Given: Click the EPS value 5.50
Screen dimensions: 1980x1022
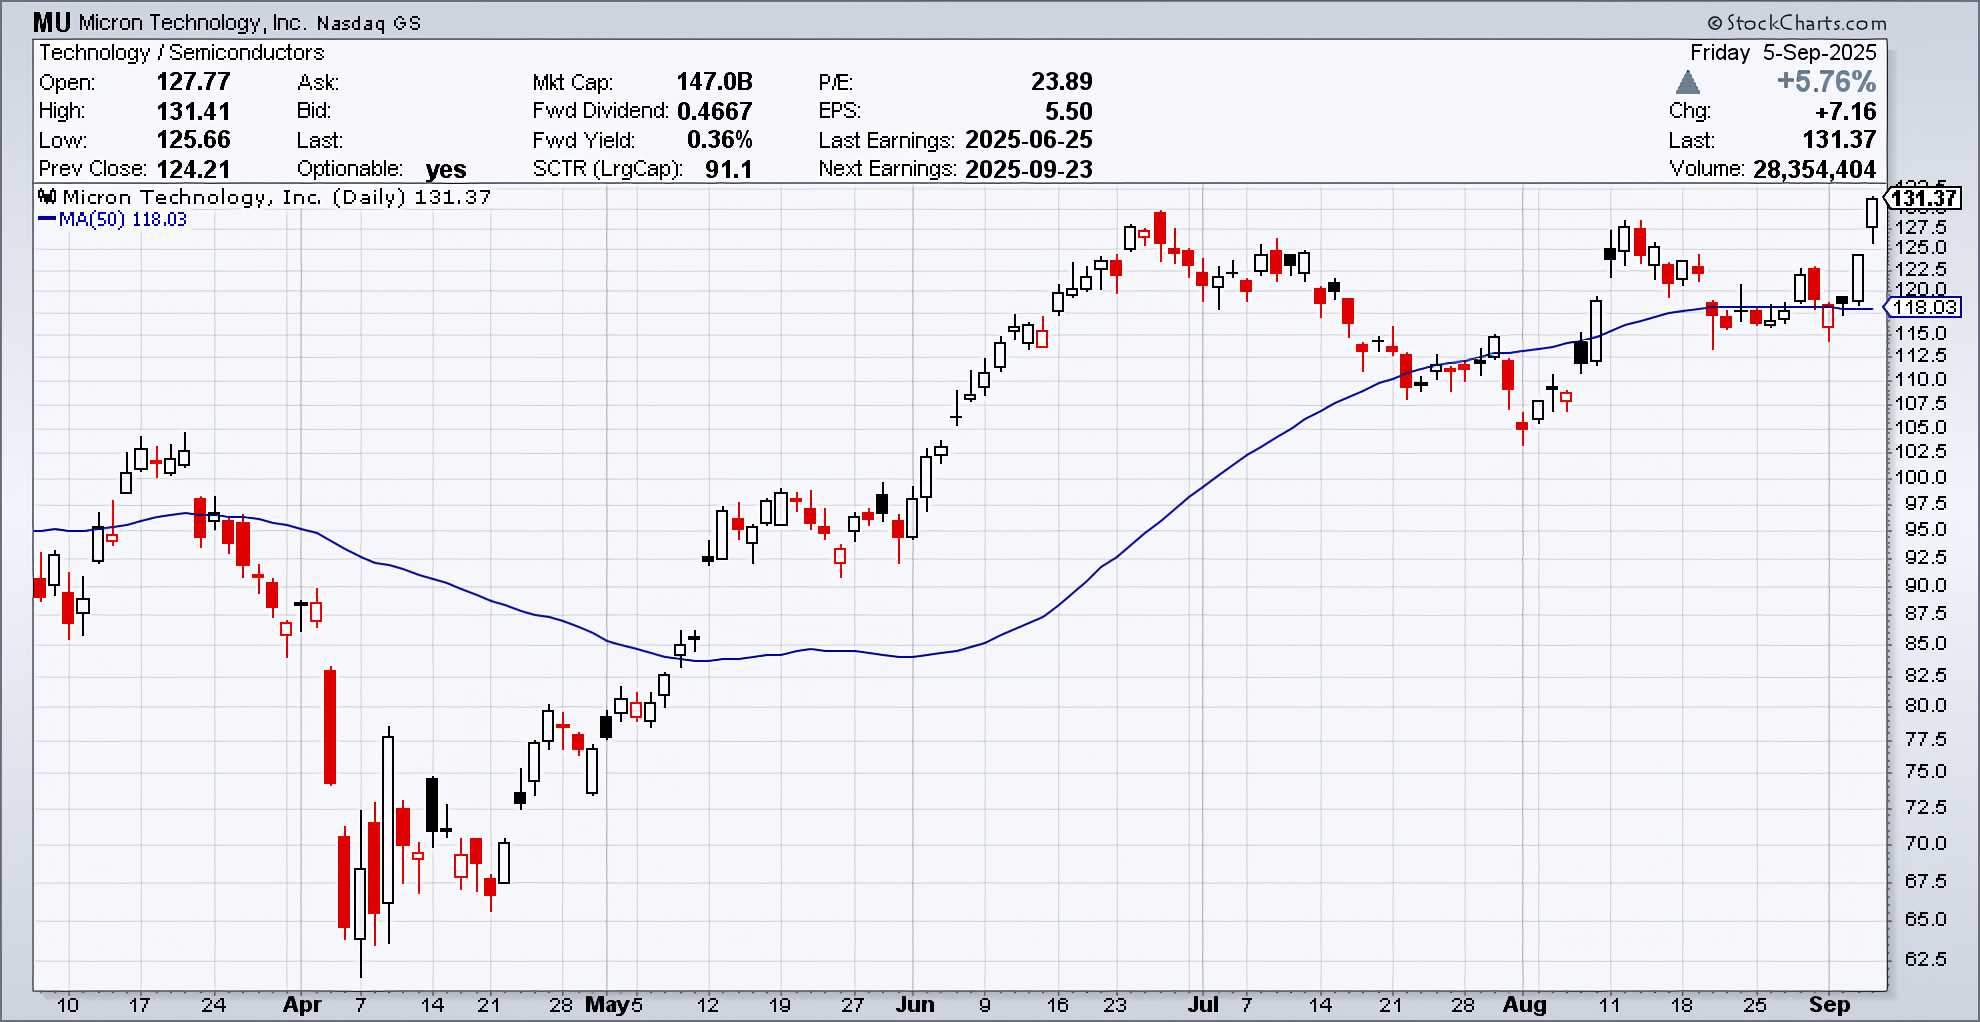Looking at the screenshot, I should (1071, 111).
